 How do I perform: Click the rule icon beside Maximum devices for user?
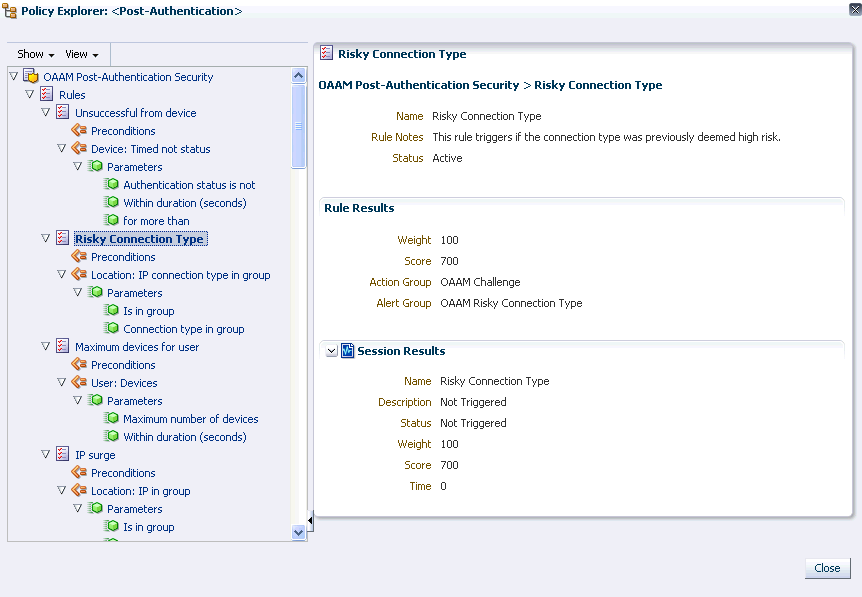pyautogui.click(x=61, y=346)
